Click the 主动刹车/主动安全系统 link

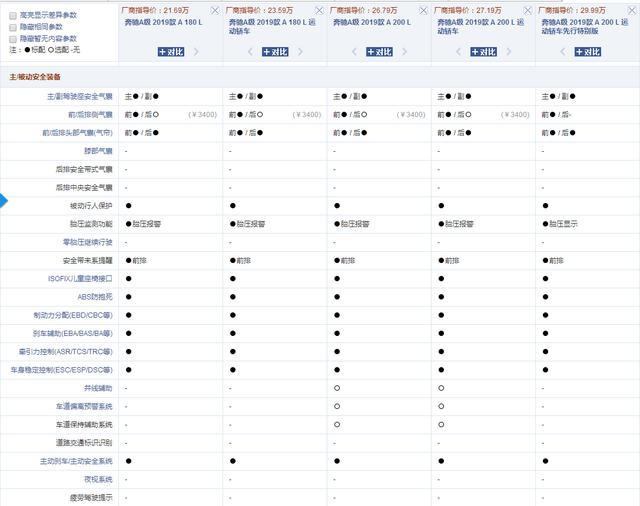tap(76, 462)
